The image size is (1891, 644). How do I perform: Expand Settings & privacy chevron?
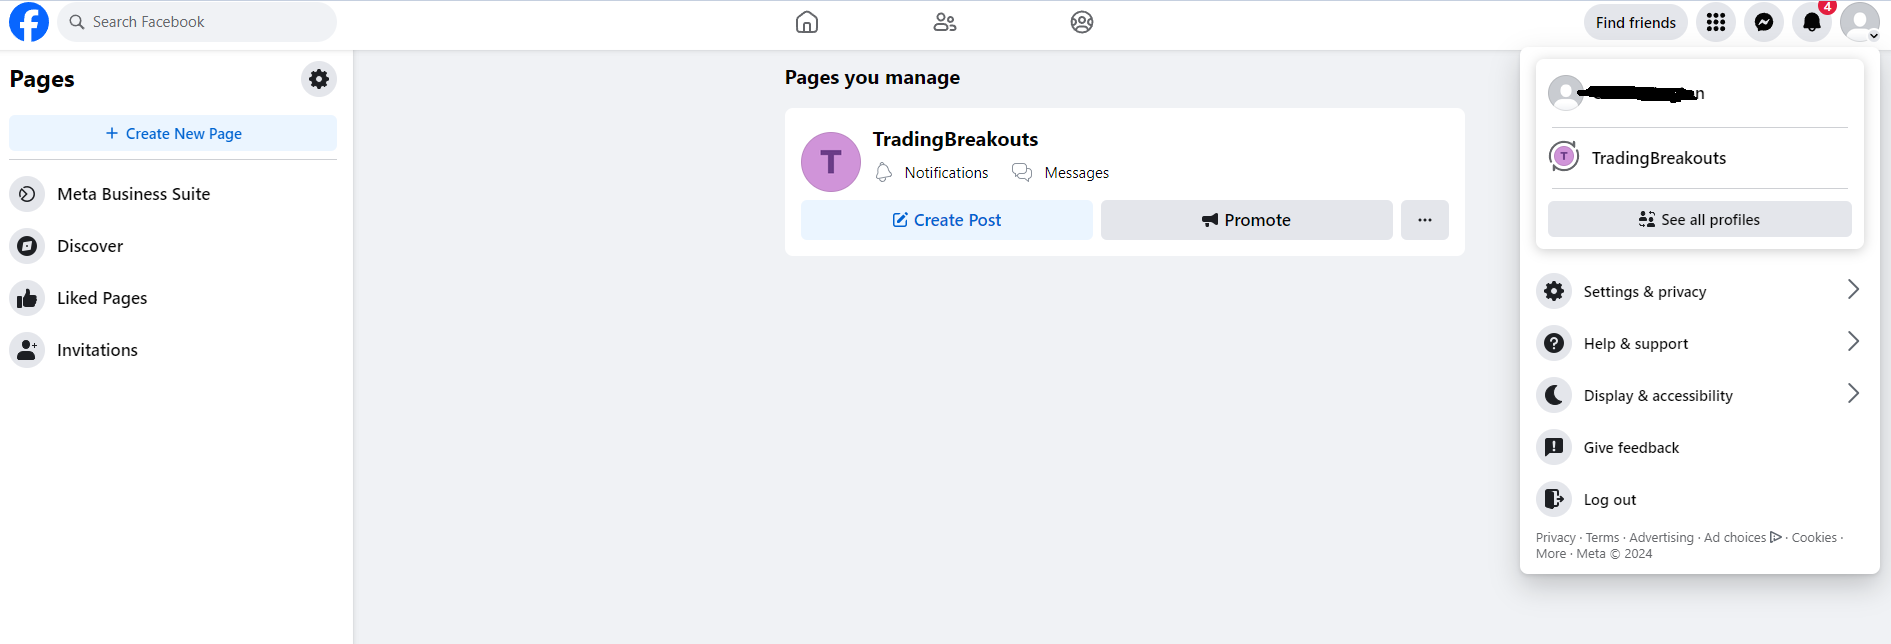pyautogui.click(x=1853, y=290)
